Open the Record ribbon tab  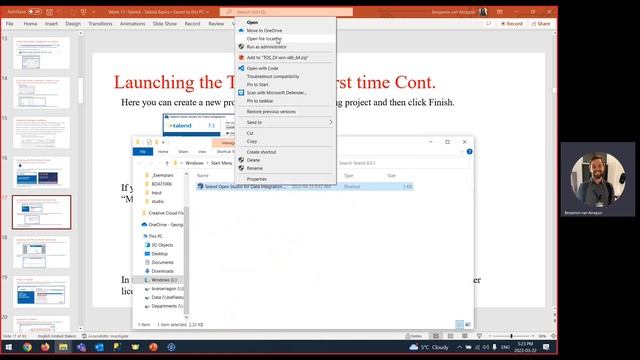tap(192, 24)
